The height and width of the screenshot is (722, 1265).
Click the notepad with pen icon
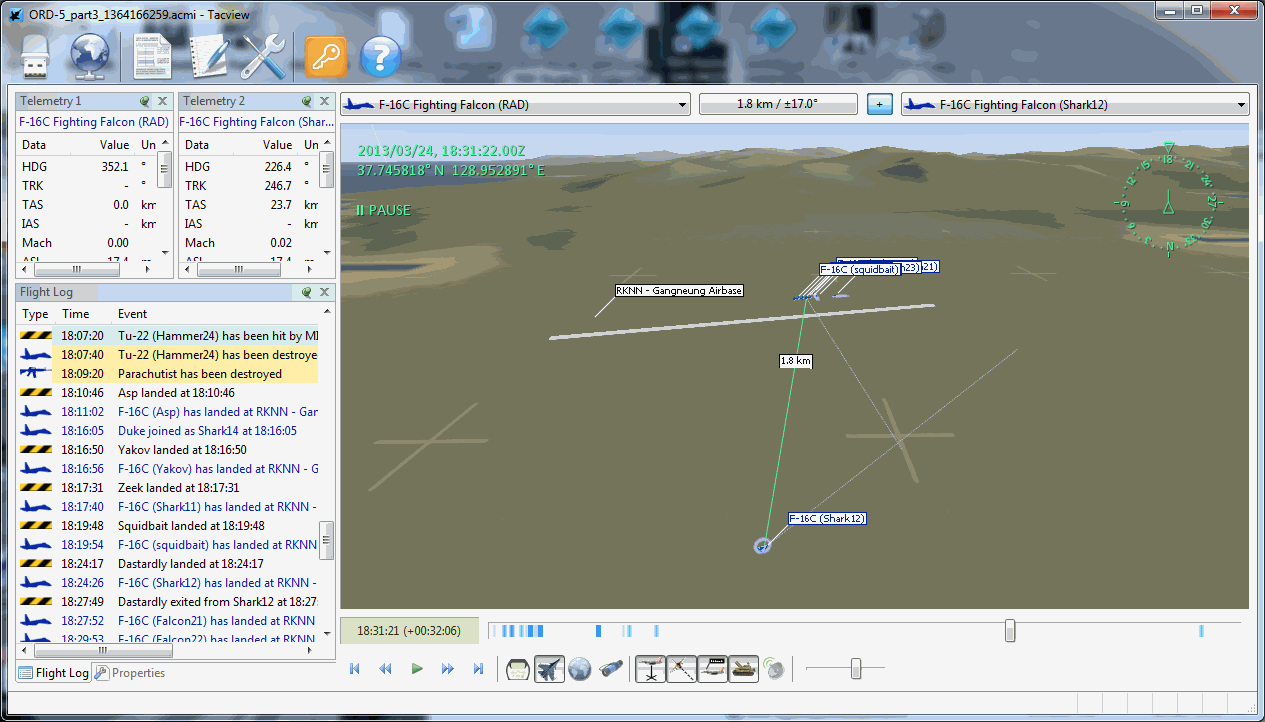tap(209, 57)
